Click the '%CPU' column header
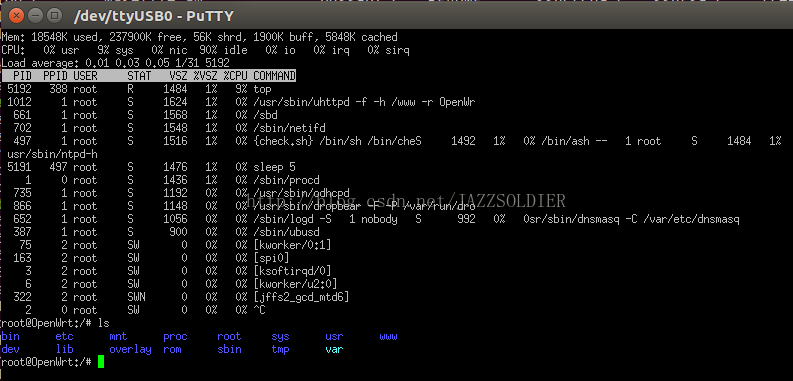The width and height of the screenshot is (793, 381). [236, 76]
